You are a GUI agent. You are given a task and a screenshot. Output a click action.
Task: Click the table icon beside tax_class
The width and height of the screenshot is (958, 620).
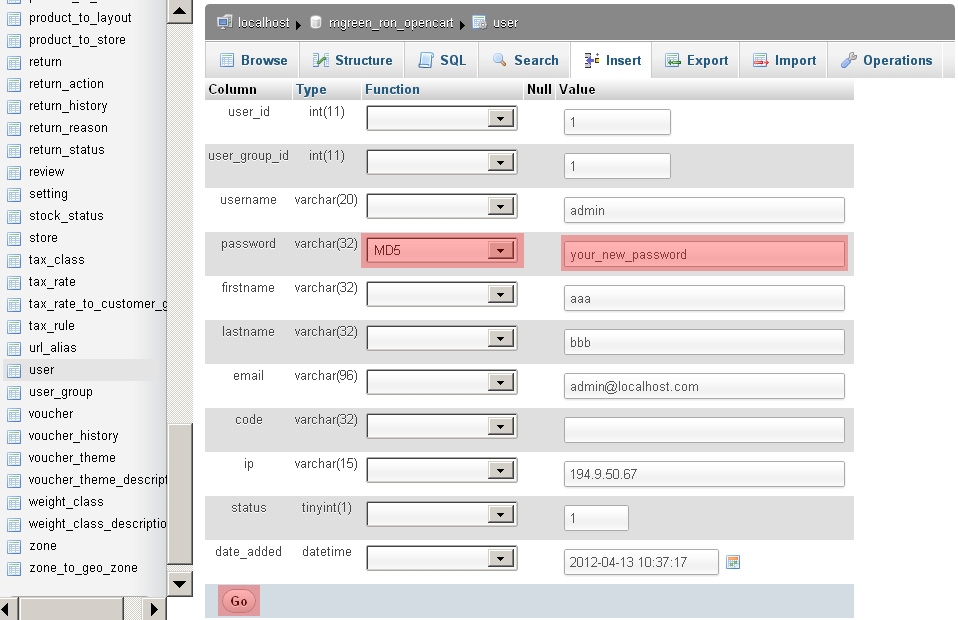[x=14, y=260]
